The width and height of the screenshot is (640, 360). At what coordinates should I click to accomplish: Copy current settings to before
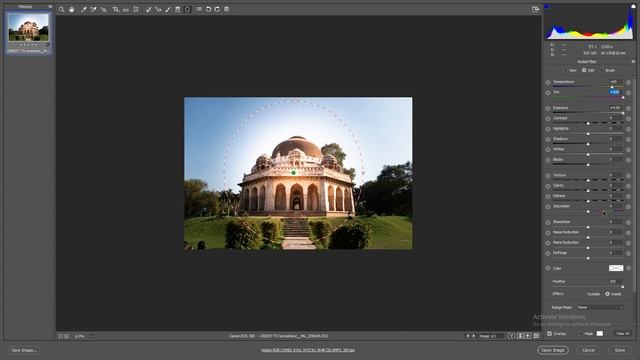click(x=528, y=336)
